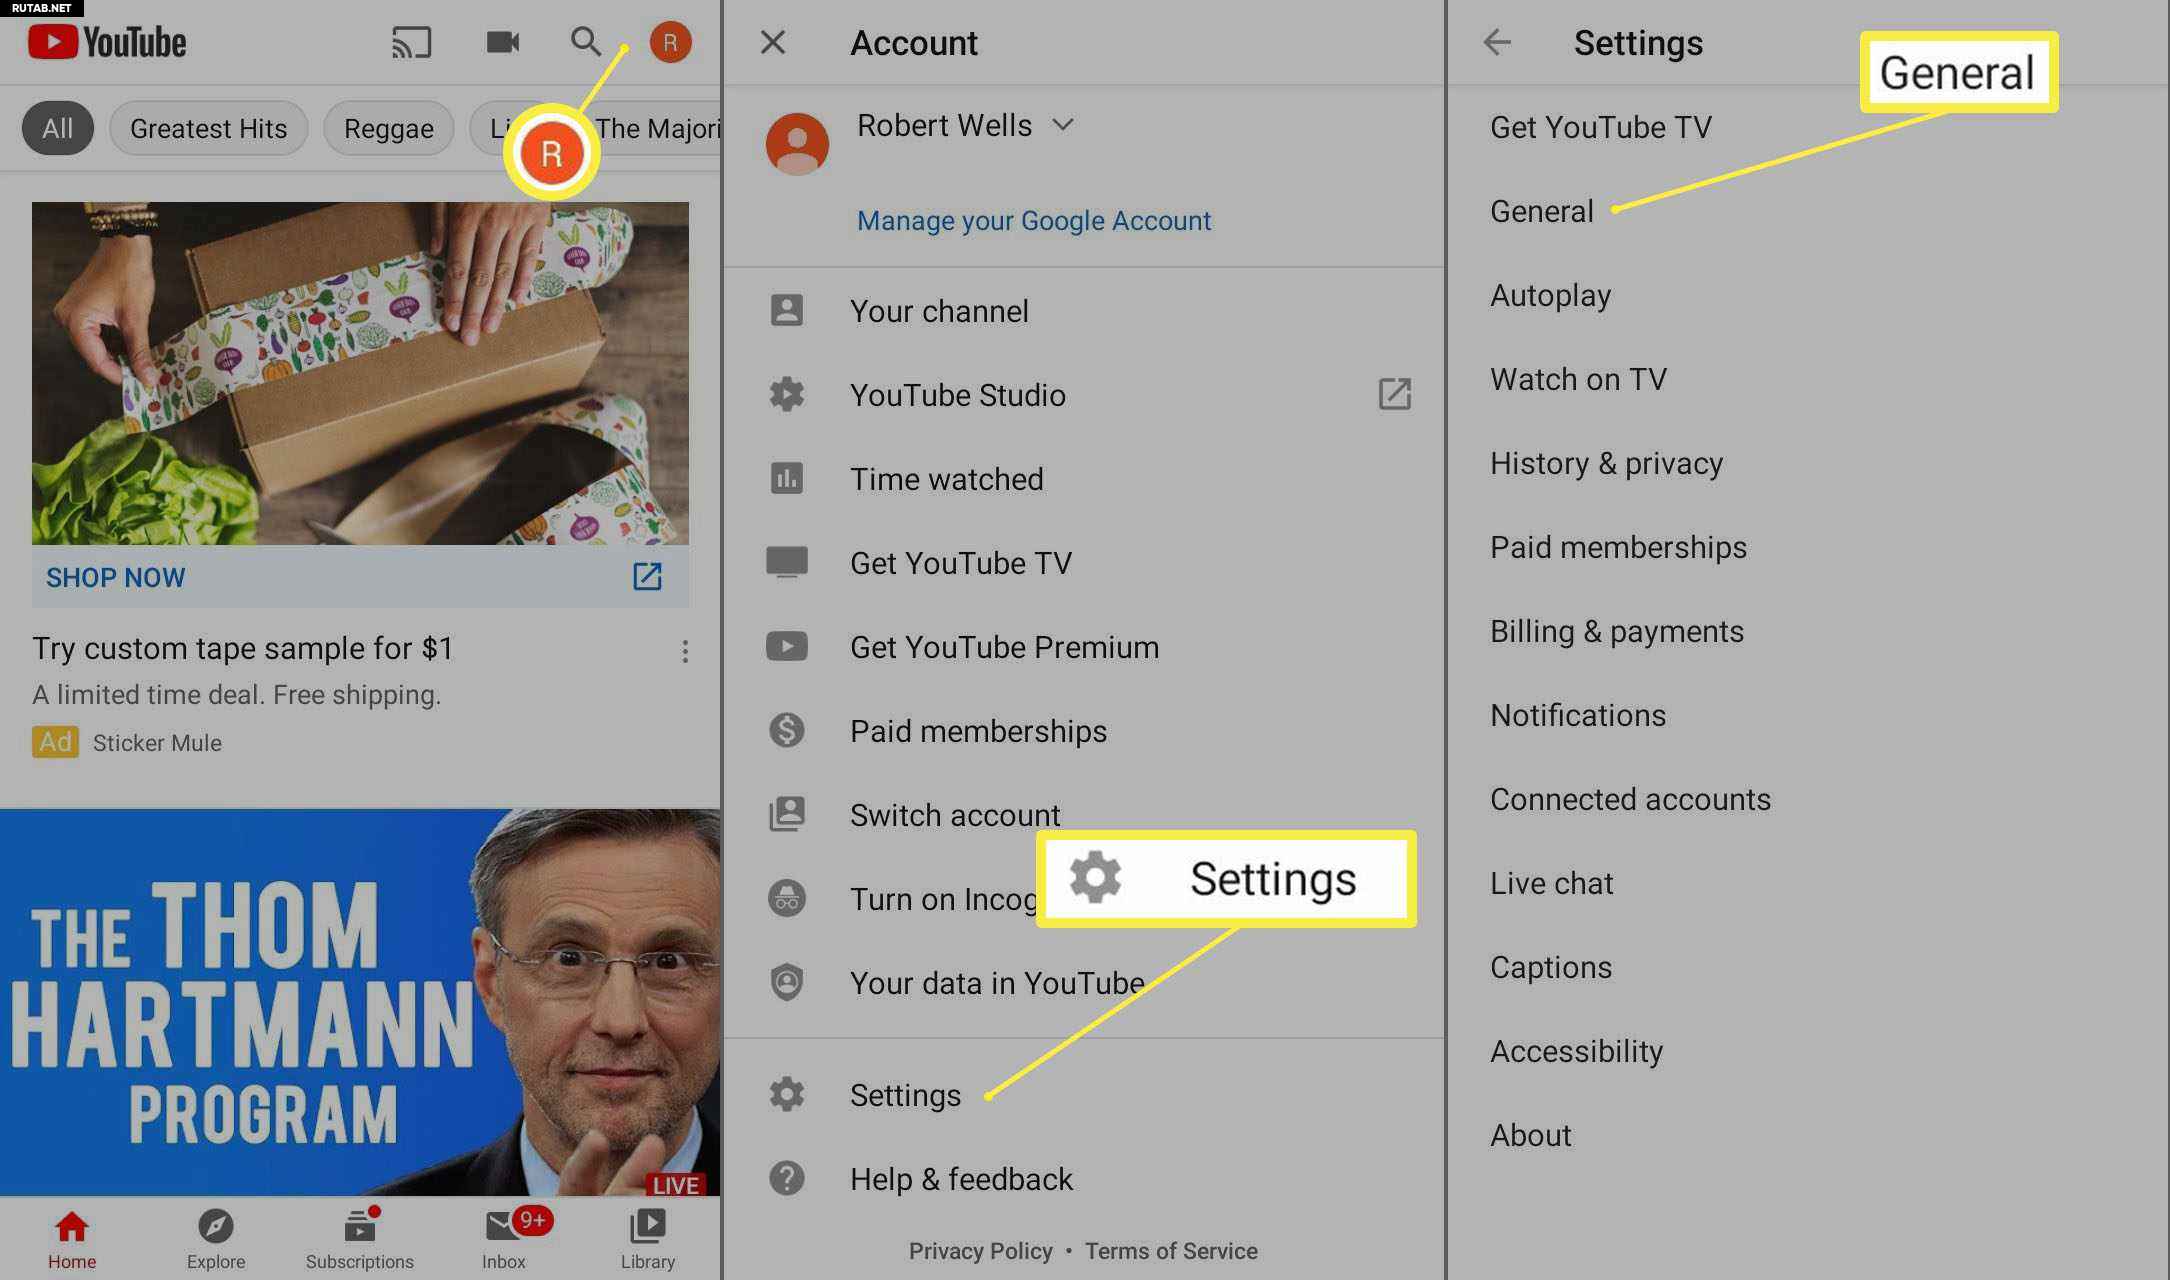Click the YouTube Studio gear icon
The image size is (2170, 1280).
click(787, 394)
